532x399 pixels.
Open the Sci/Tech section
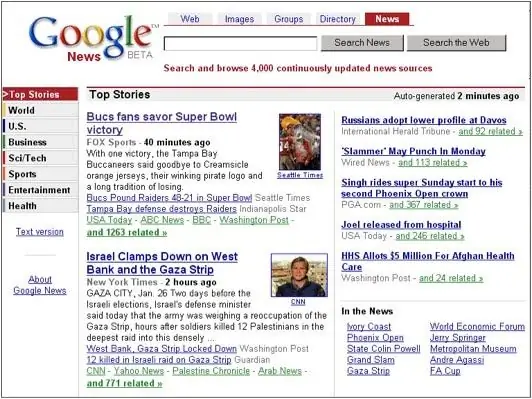pyautogui.click(x=40, y=158)
